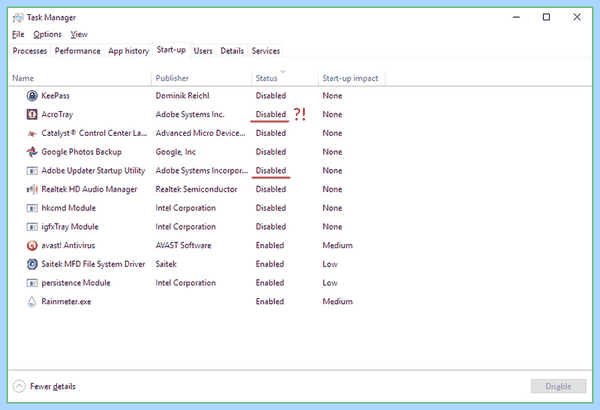Click publisher Adobe Systems Inc.
This screenshot has height=410, width=600.
click(190, 114)
